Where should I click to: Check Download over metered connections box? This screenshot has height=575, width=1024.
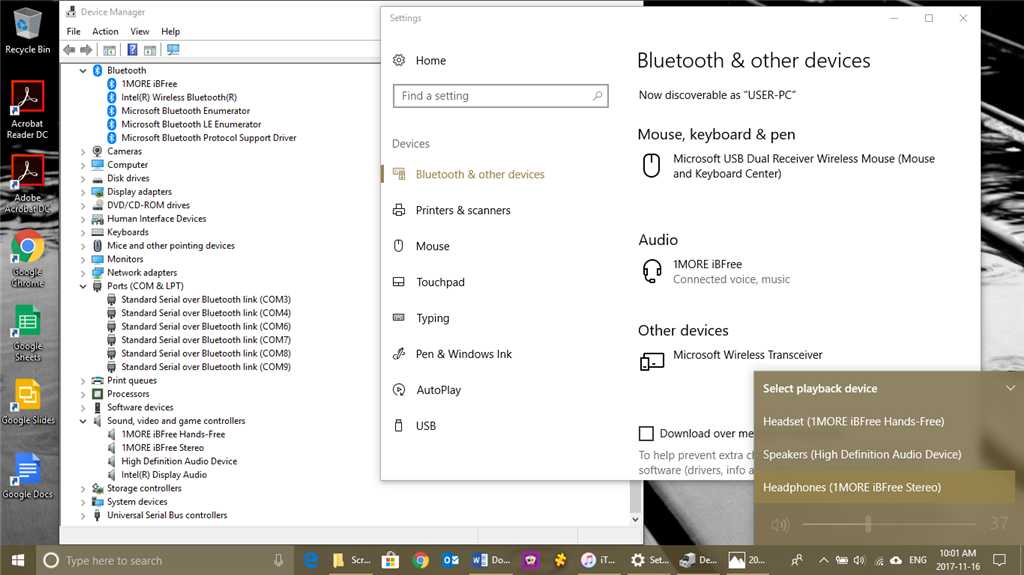tap(646, 433)
